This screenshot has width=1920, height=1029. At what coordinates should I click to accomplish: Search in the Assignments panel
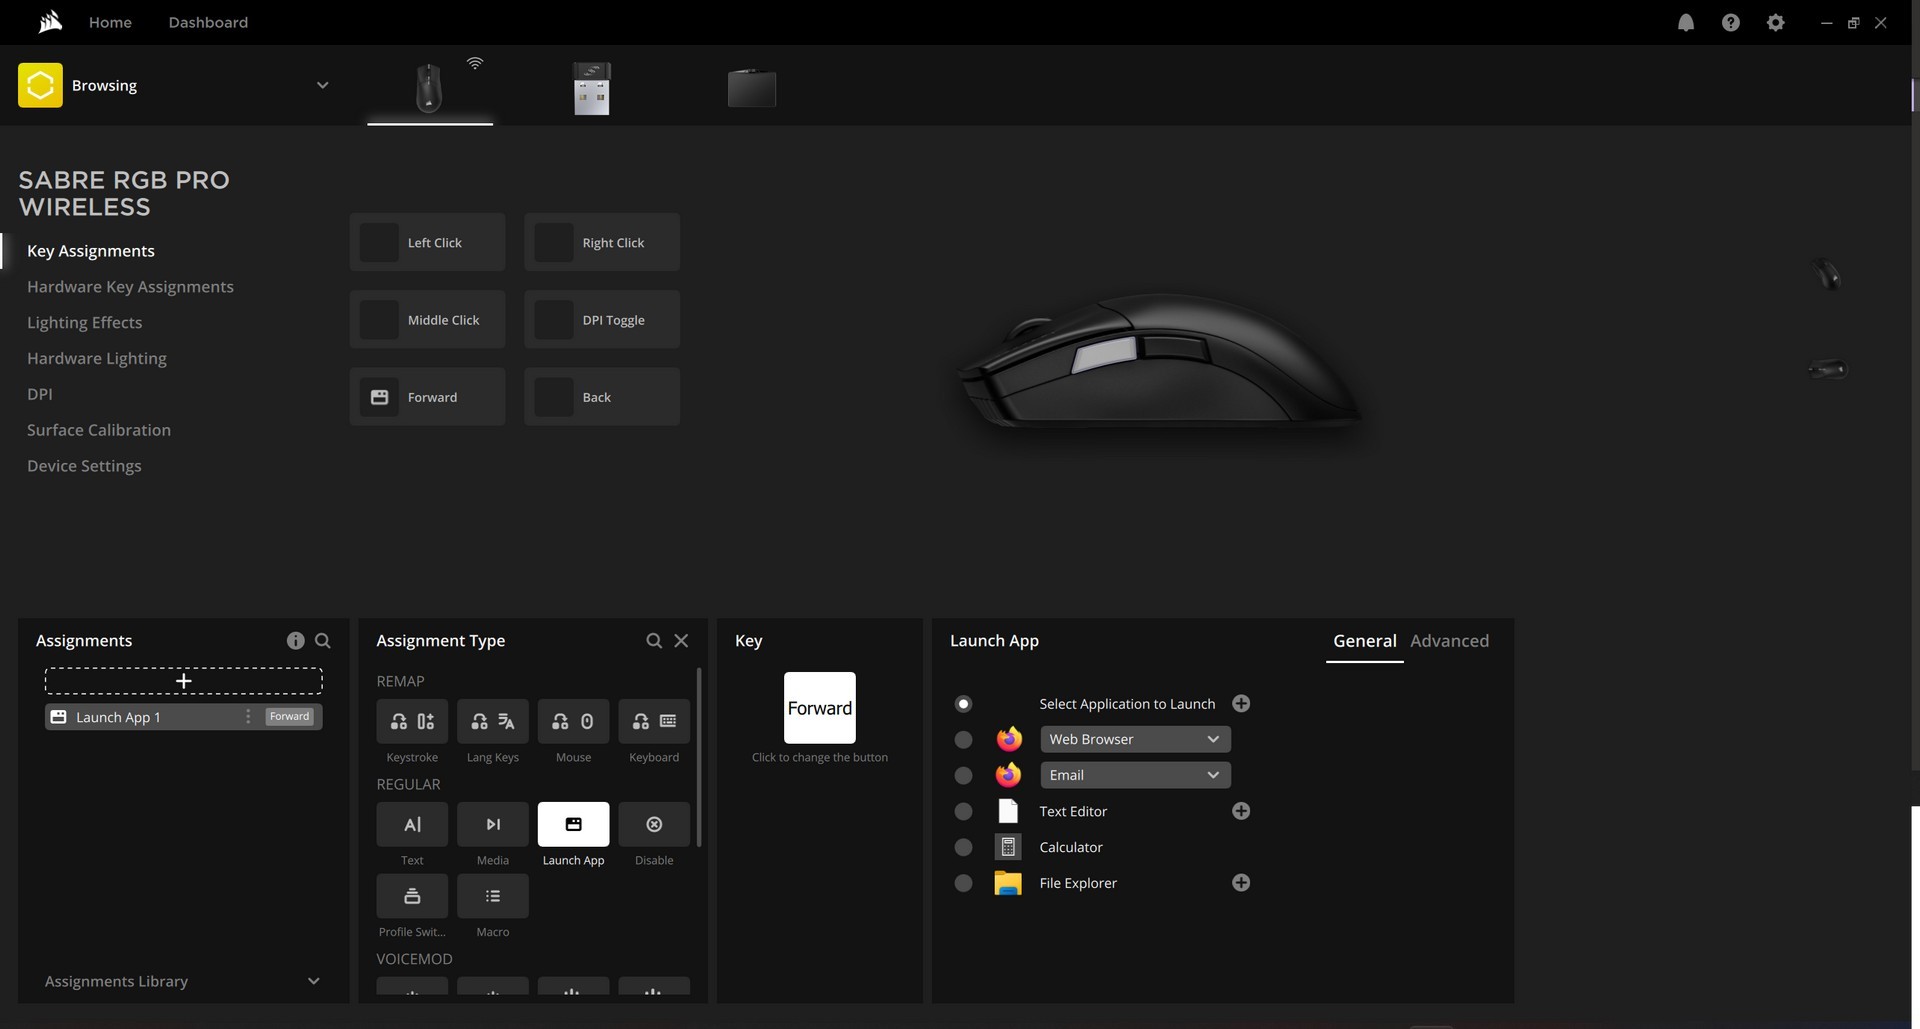tap(323, 641)
